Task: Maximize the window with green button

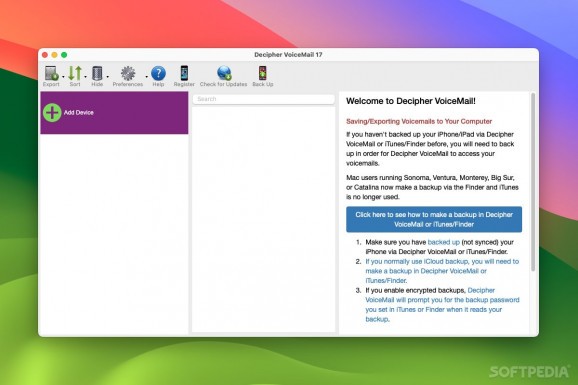Action: [64, 55]
